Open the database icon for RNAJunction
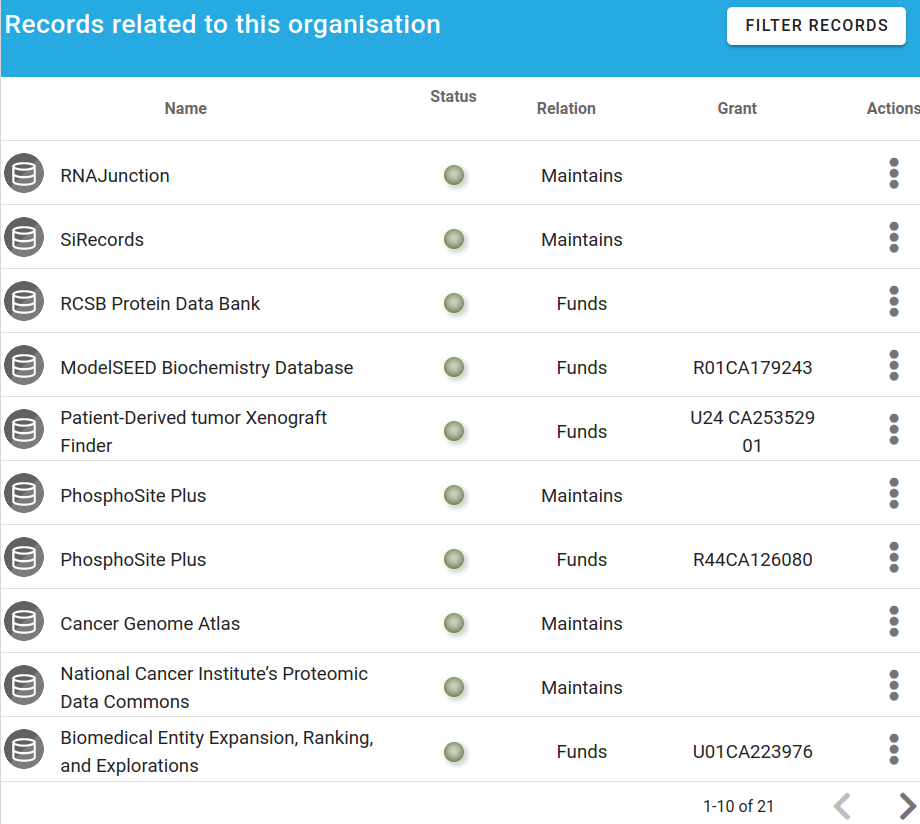 24,173
